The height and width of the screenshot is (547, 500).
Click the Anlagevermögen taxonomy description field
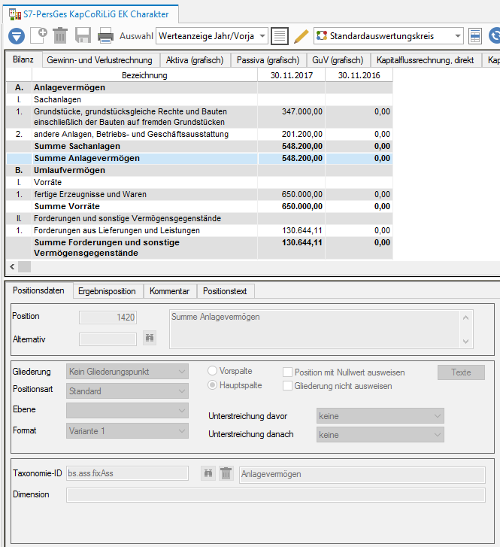pyautogui.click(x=362, y=474)
